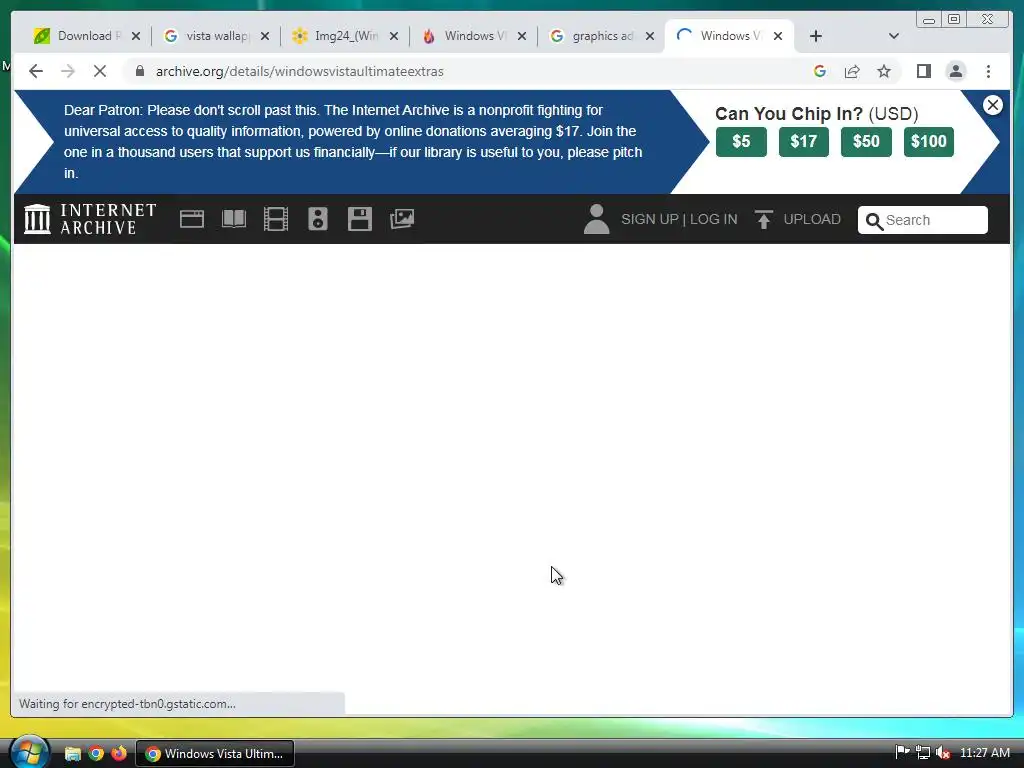This screenshot has height=768, width=1024.
Task: Click the search magnifier icon
Action: click(874, 221)
